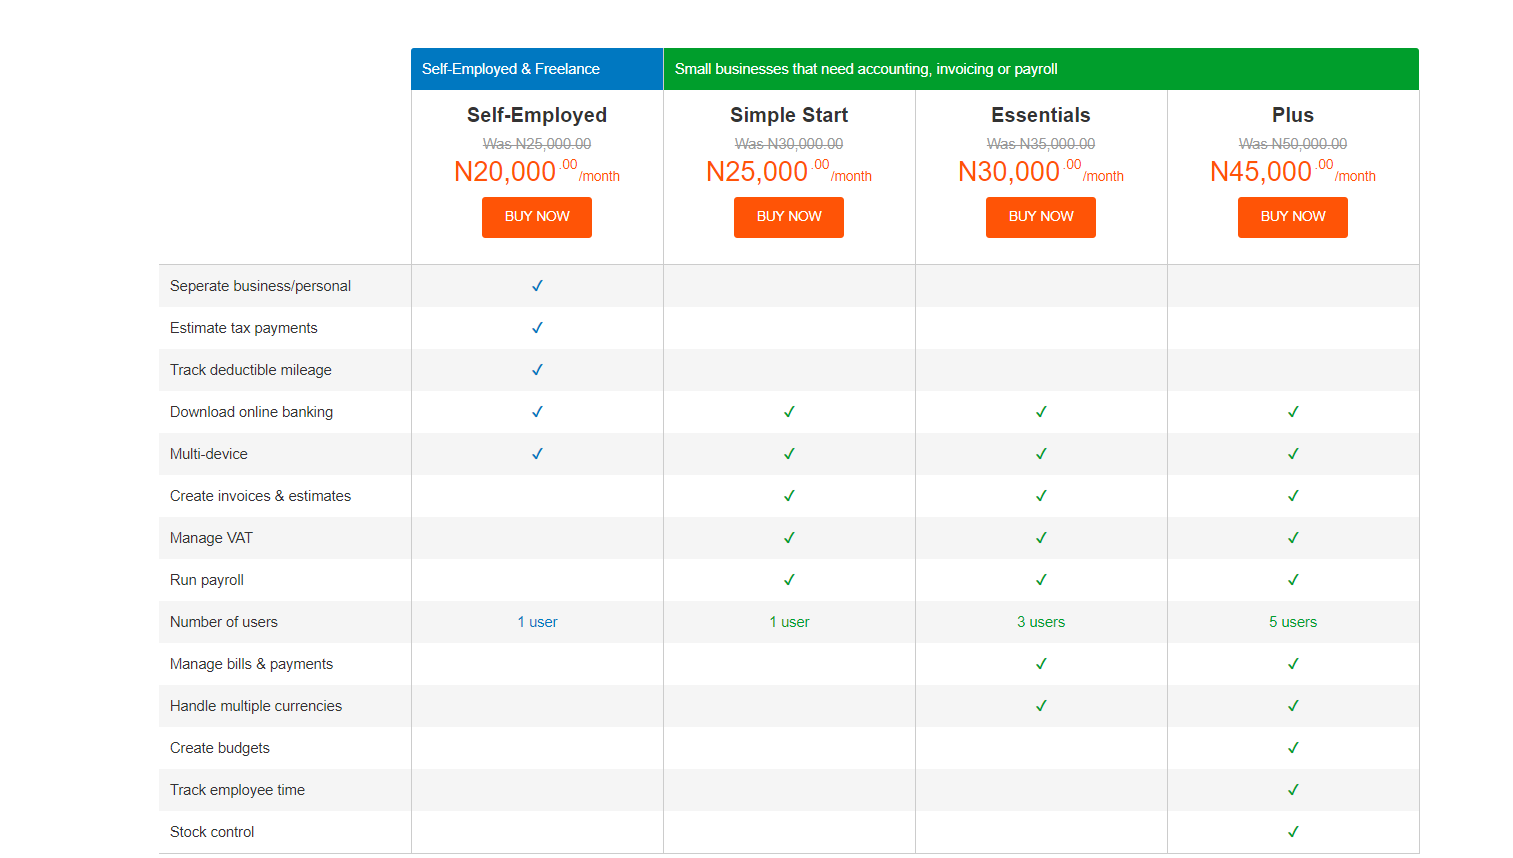Click the Handle multiple currencies checkmark under Essentials
Viewport: 1513px width, 858px height.
click(1040, 705)
